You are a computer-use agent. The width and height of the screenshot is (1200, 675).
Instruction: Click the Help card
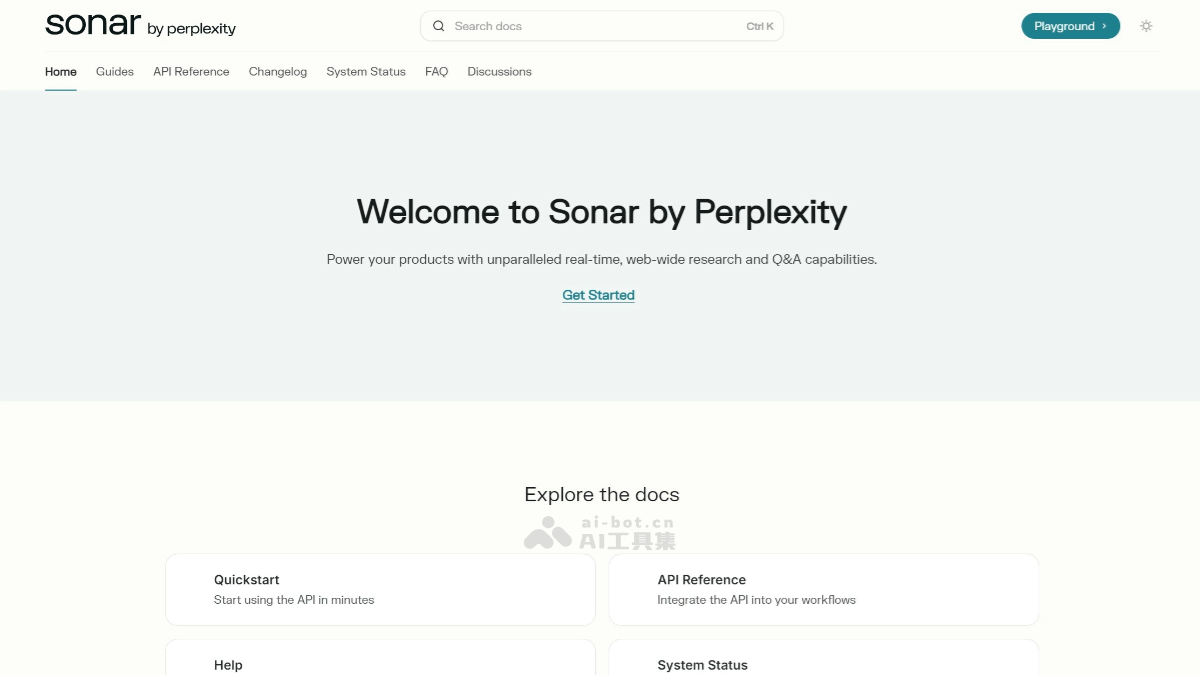380,660
